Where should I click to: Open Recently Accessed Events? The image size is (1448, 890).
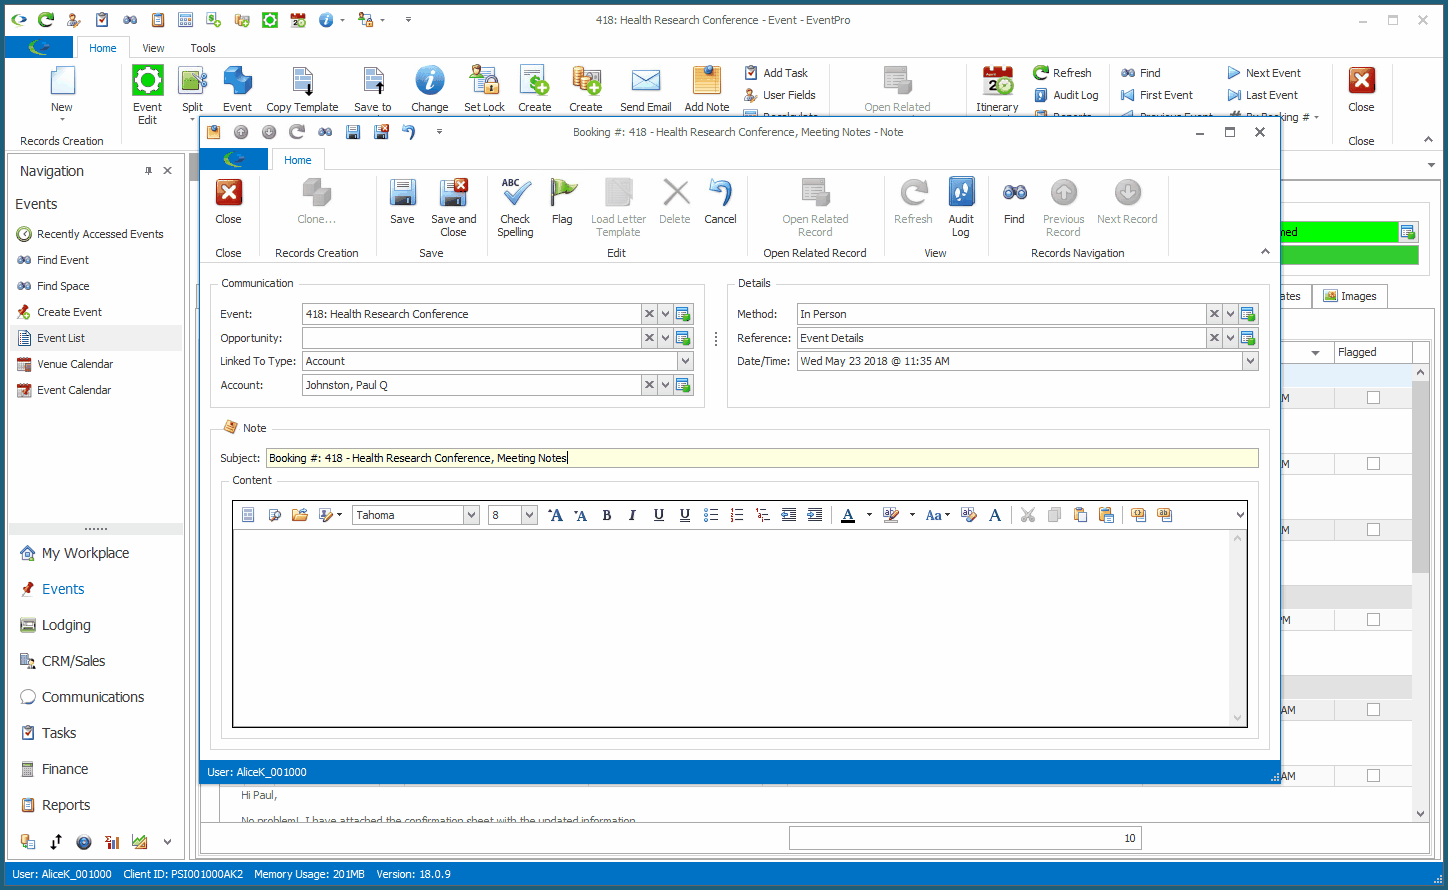pyautogui.click(x=100, y=234)
